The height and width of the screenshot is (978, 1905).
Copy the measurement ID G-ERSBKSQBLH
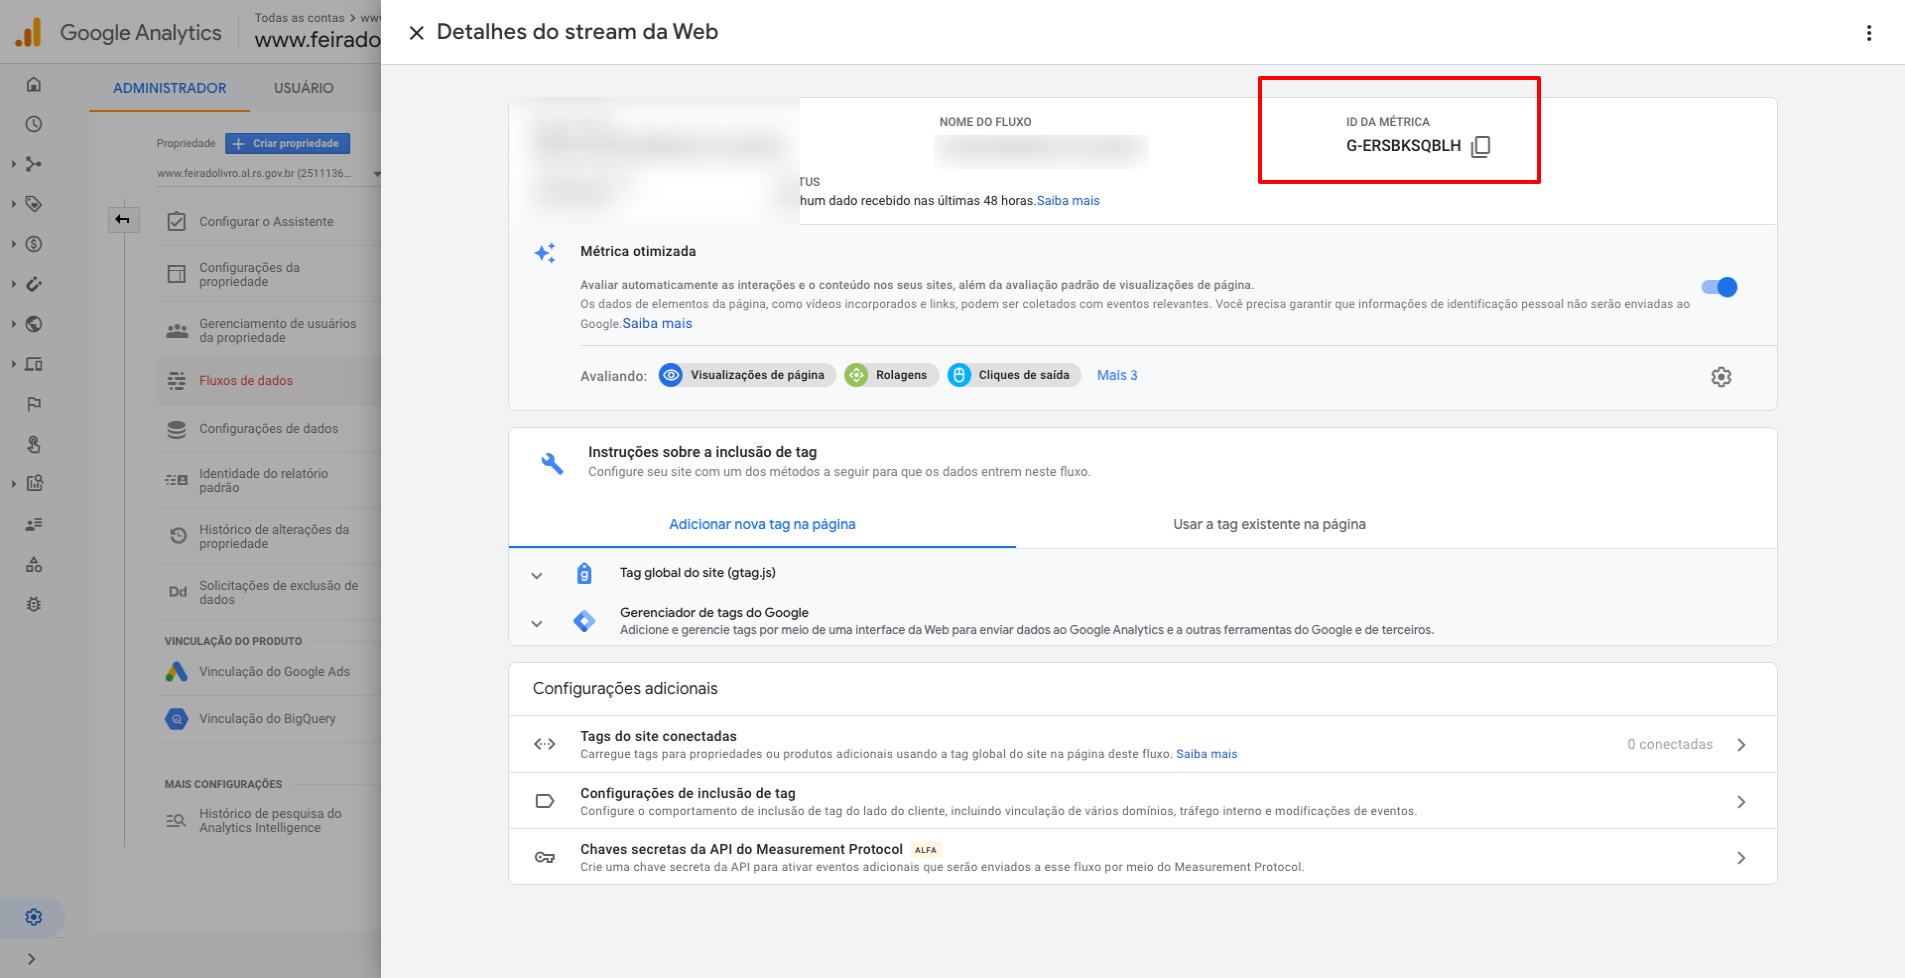coord(1481,147)
